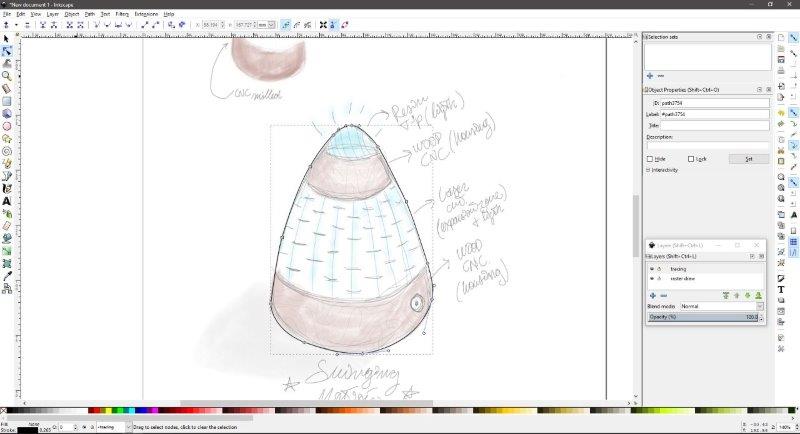Choose the Mesh gradient tool
Screen dimensions: 800x434
pyautogui.click(x=7, y=264)
